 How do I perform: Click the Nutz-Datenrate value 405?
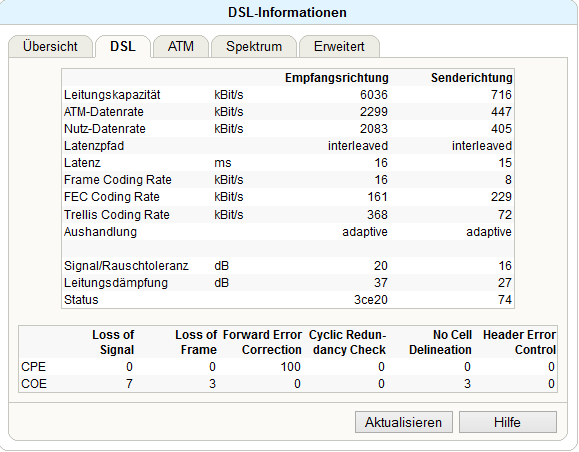[x=501, y=129]
